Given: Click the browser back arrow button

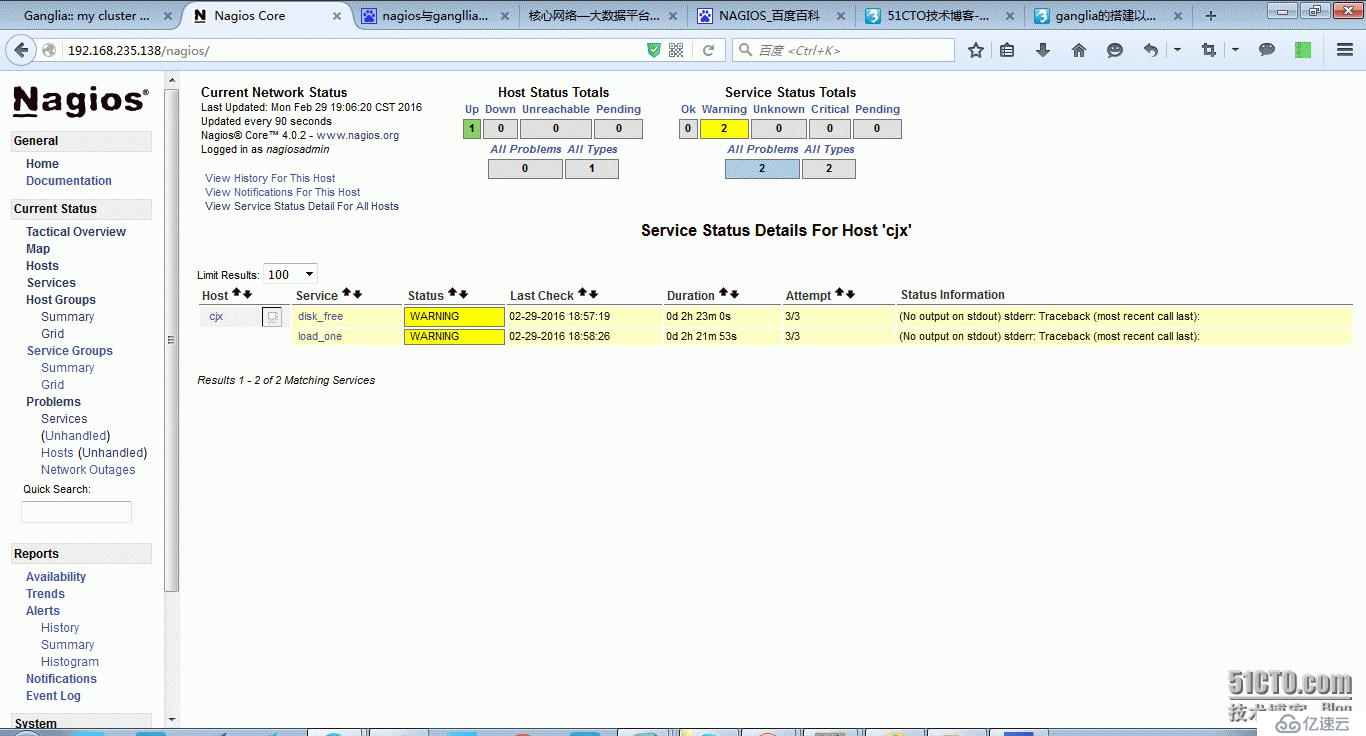Looking at the screenshot, I should pyautogui.click(x=21, y=50).
